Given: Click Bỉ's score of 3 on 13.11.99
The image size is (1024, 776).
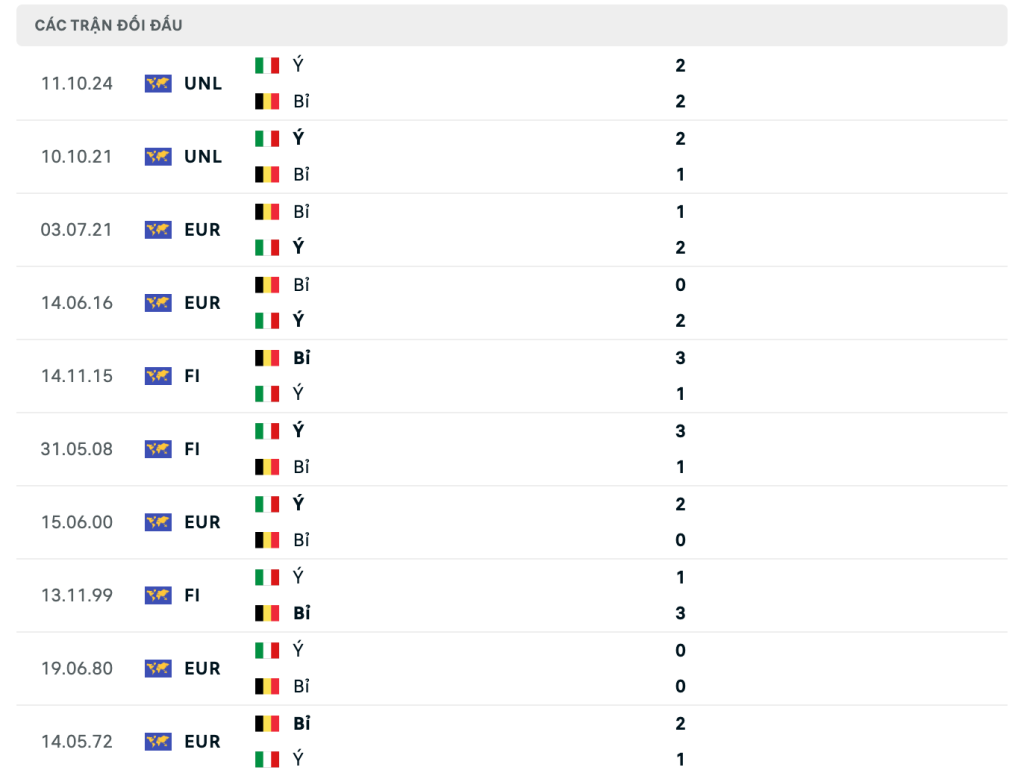Looking at the screenshot, I should (680, 613).
